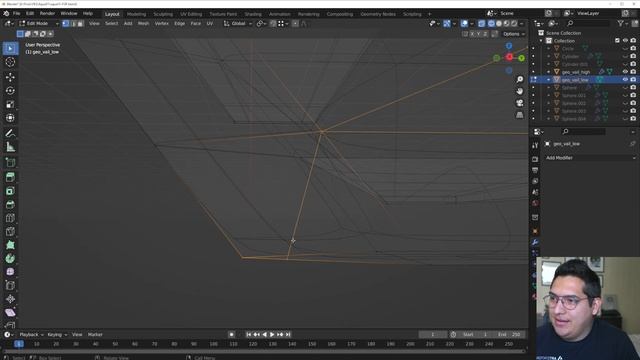Image resolution: width=640 pixels, height=360 pixels.
Task: Click the pan view hand gizmo
Action: pos(520,91)
